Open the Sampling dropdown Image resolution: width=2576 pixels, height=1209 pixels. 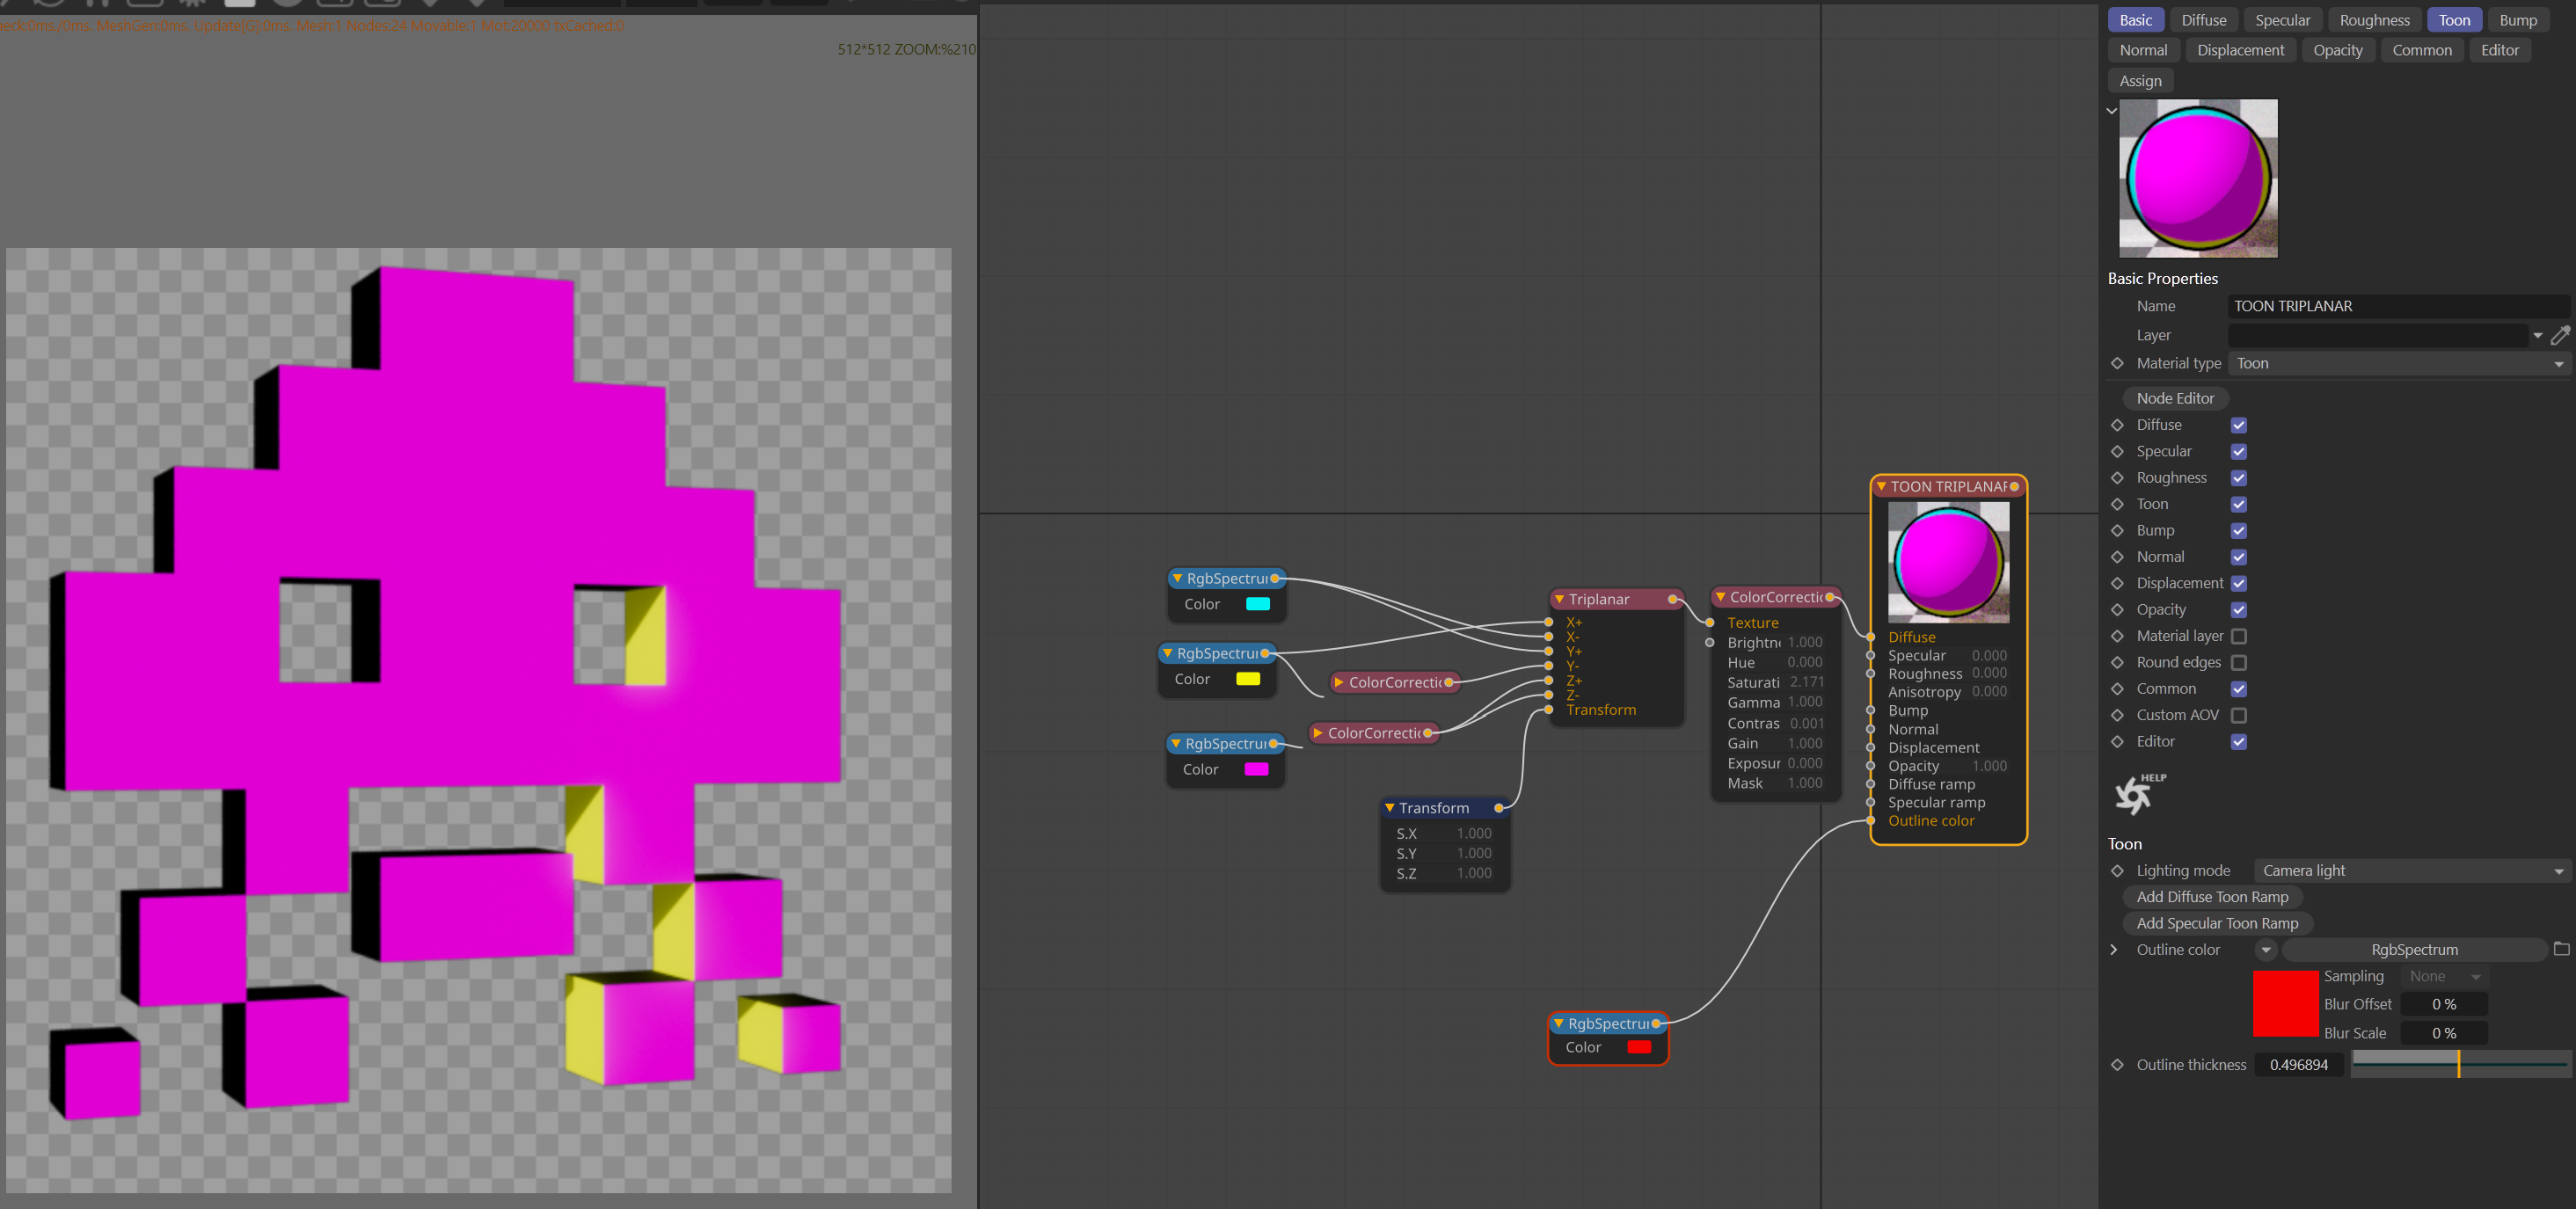[2444, 976]
